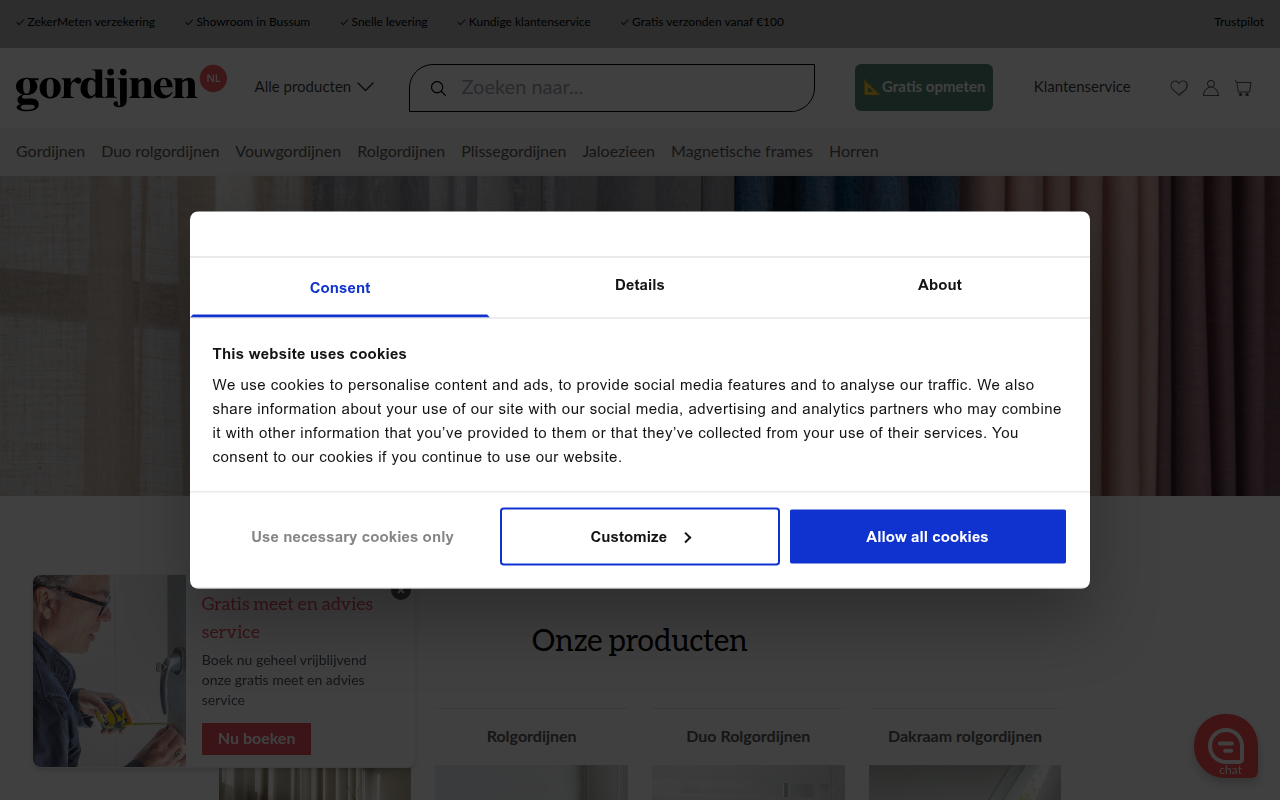This screenshot has height=800, width=1280.
Task: Open the Magnetische frames menu item
Action: click(742, 152)
